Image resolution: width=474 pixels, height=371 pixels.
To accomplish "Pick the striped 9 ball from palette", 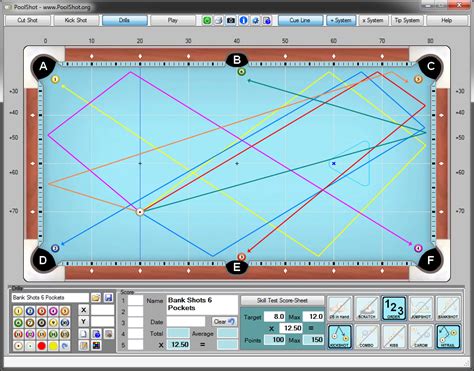I will click(53, 323).
